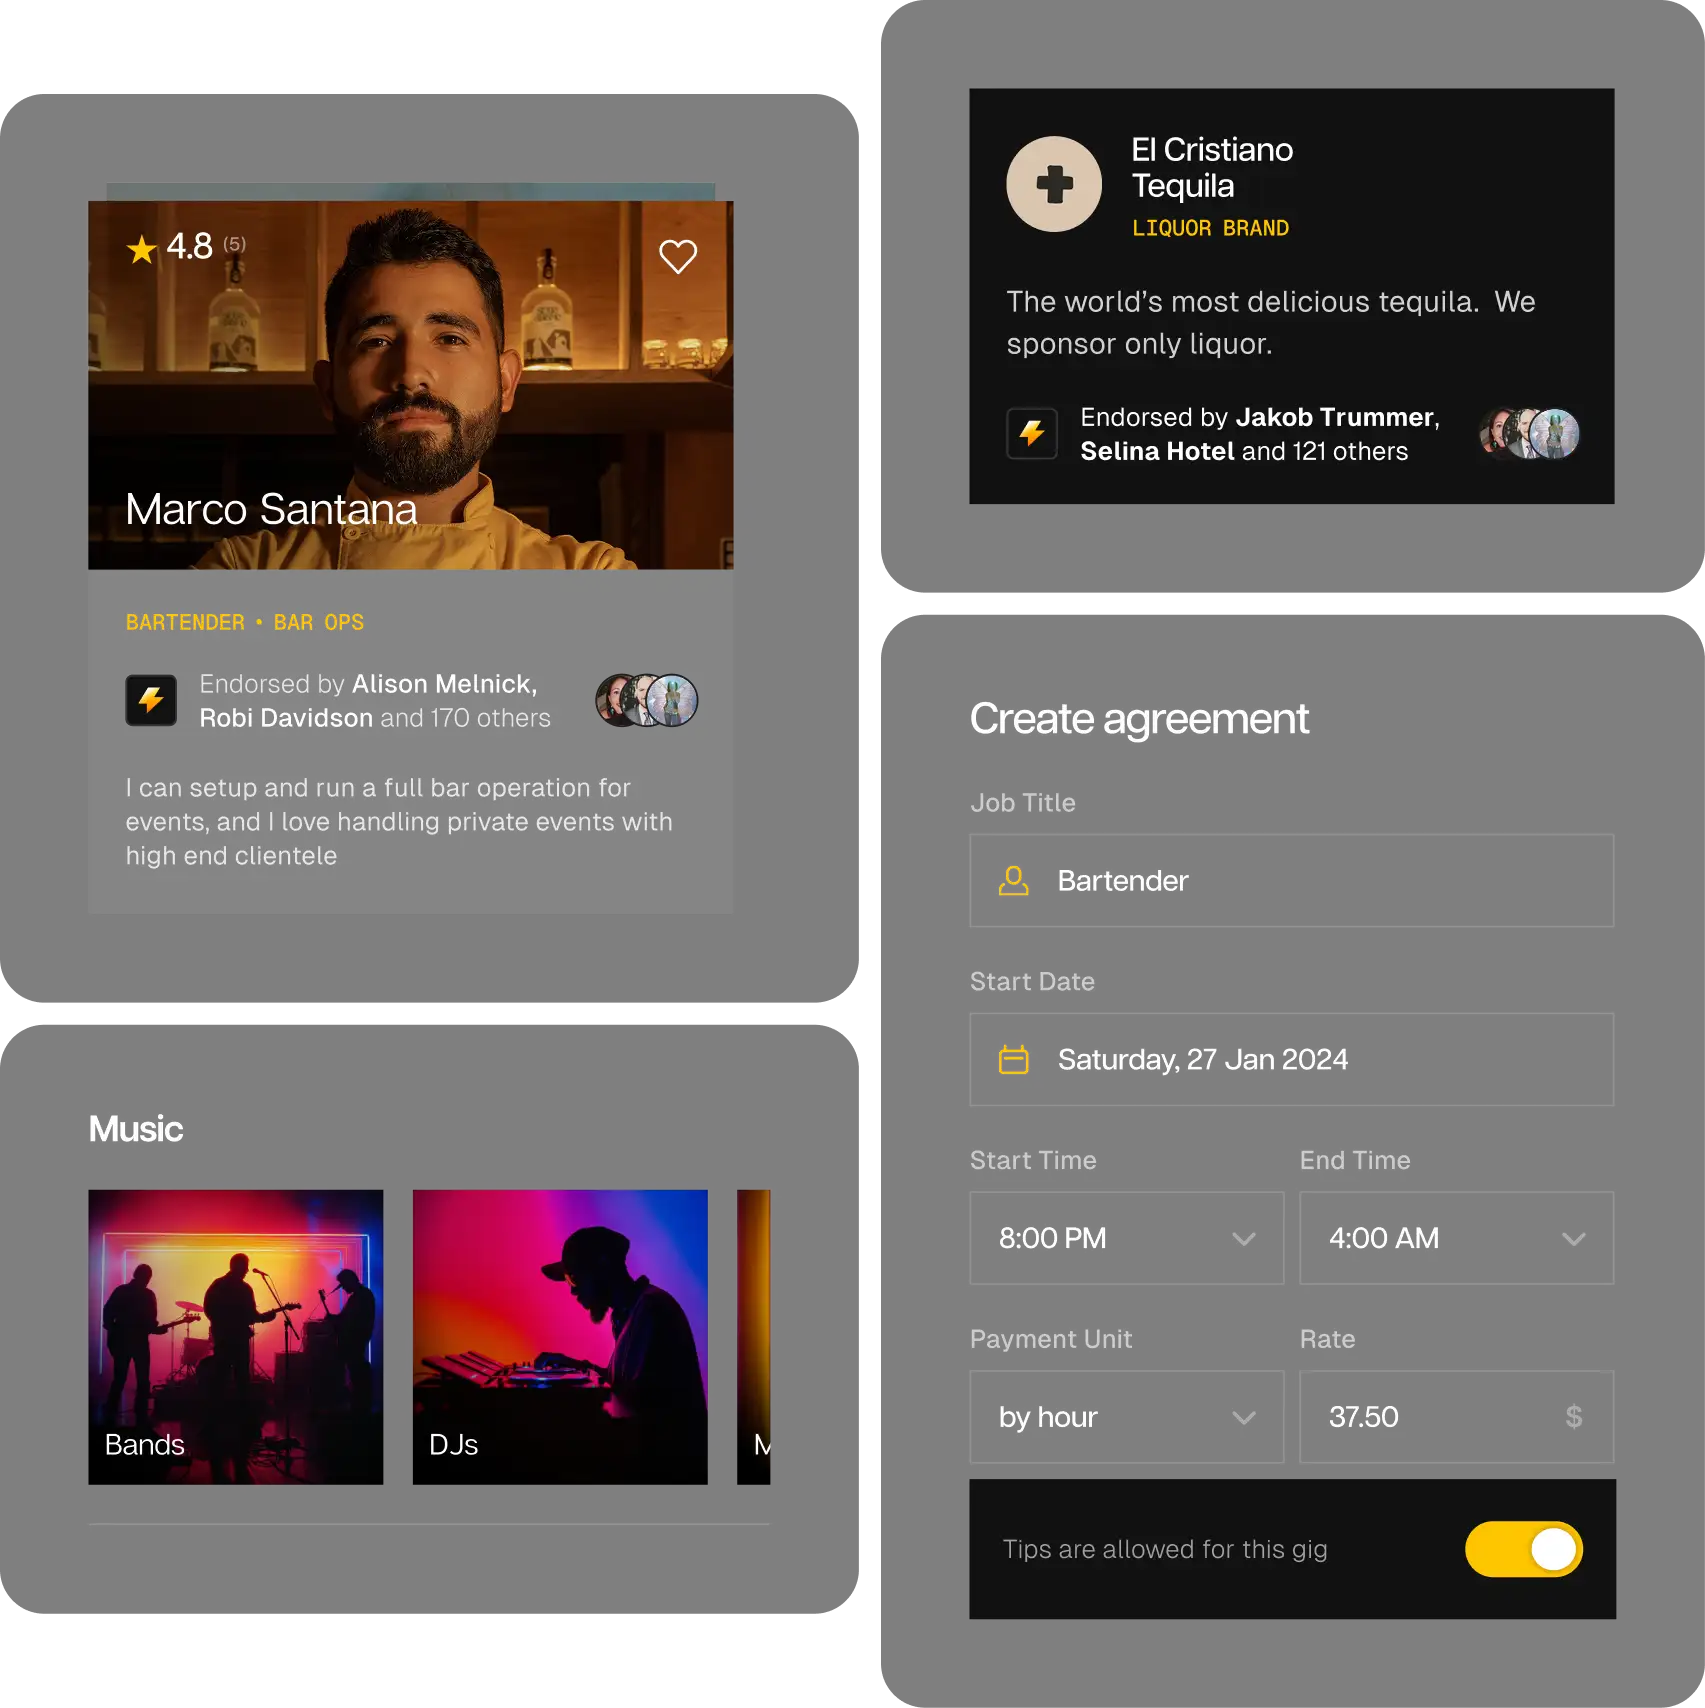This screenshot has width=1705, height=1708.
Task: Open the DJs music category
Action: point(560,1337)
